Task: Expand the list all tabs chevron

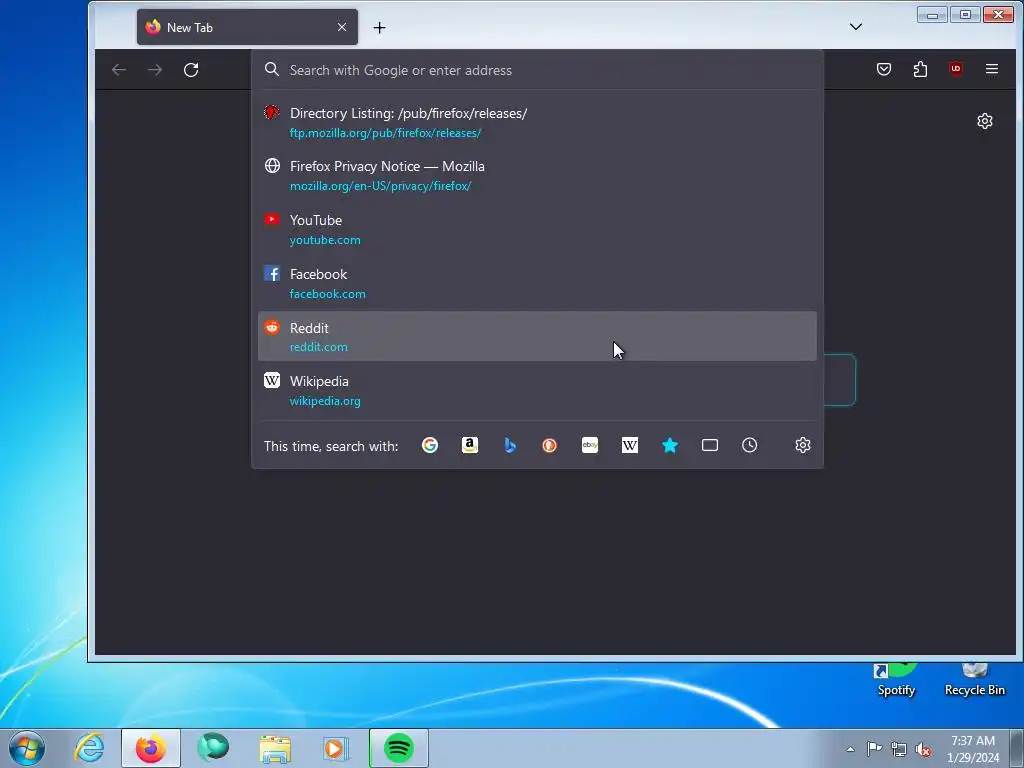Action: tap(856, 27)
